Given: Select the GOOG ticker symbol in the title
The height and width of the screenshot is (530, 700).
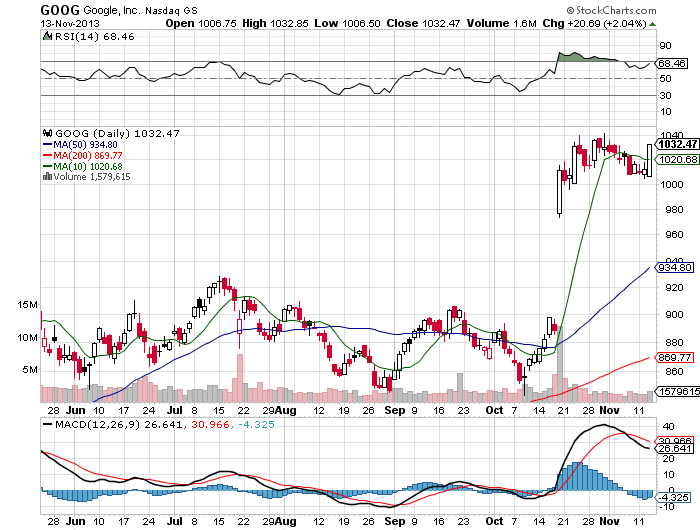Looking at the screenshot, I should (60, 10).
